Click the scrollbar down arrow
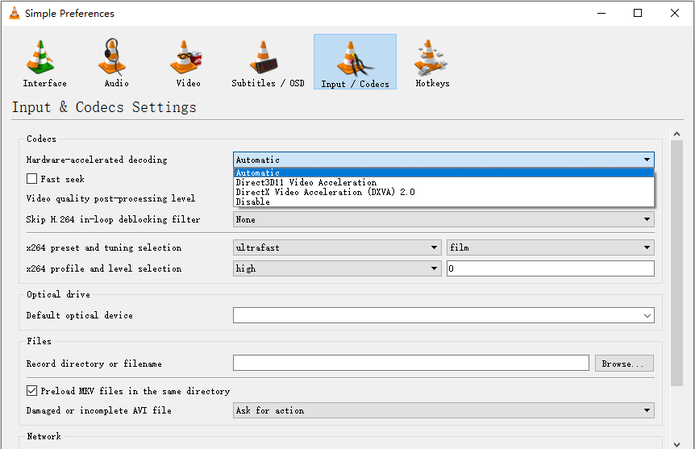This screenshot has height=449, width=695. pyautogui.click(x=677, y=444)
